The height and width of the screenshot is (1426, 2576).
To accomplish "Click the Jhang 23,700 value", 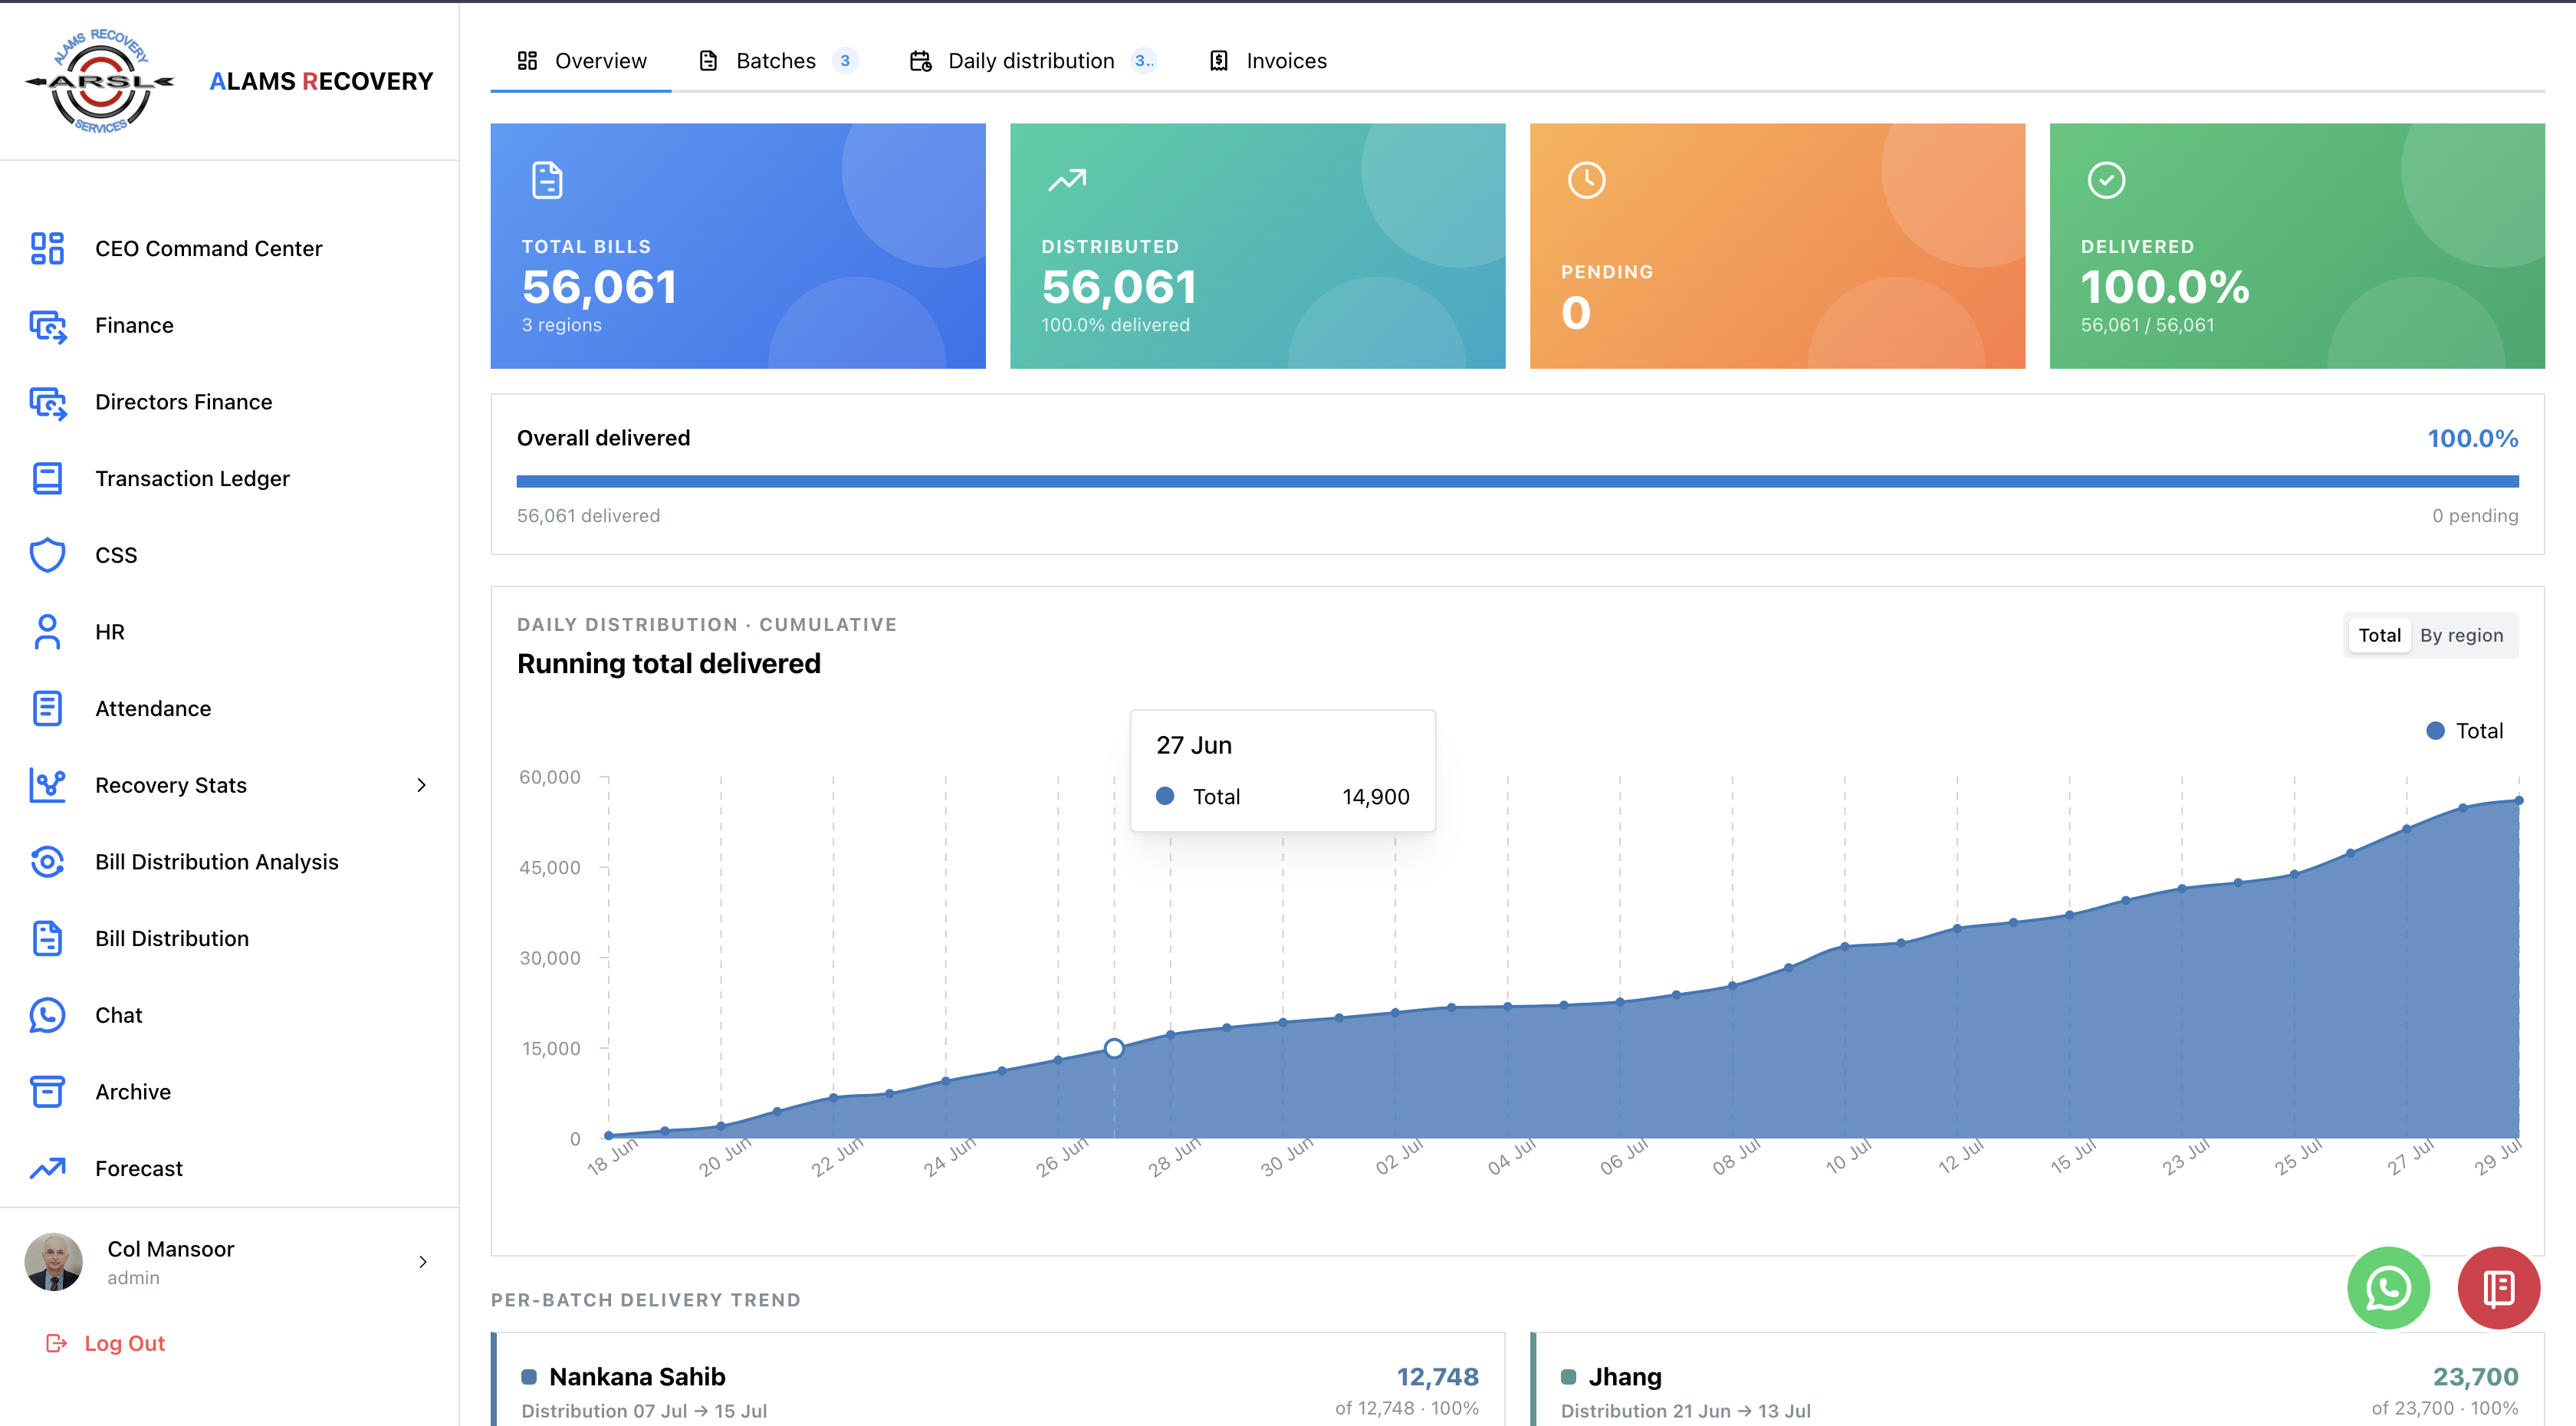I will click(2475, 1377).
